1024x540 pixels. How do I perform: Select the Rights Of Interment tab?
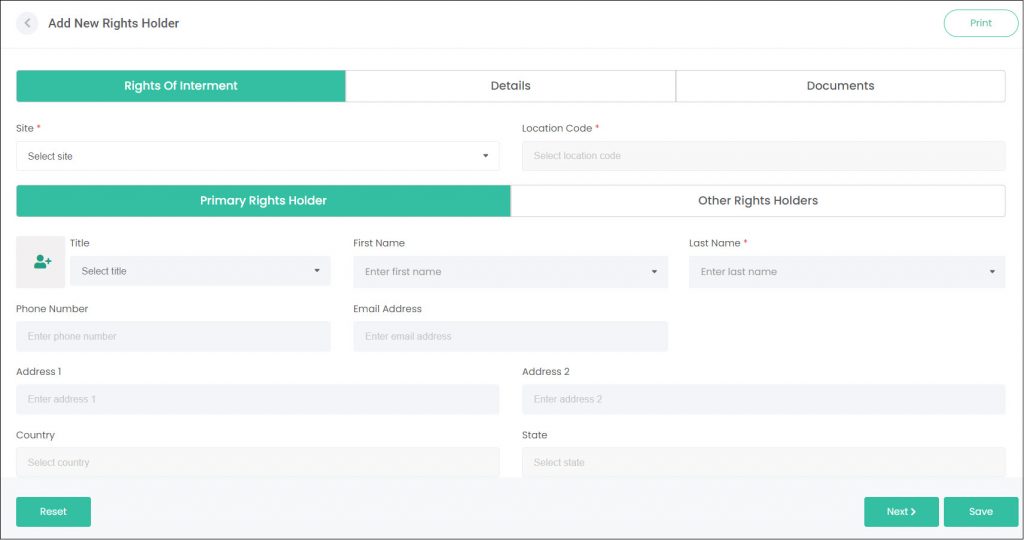tap(181, 86)
